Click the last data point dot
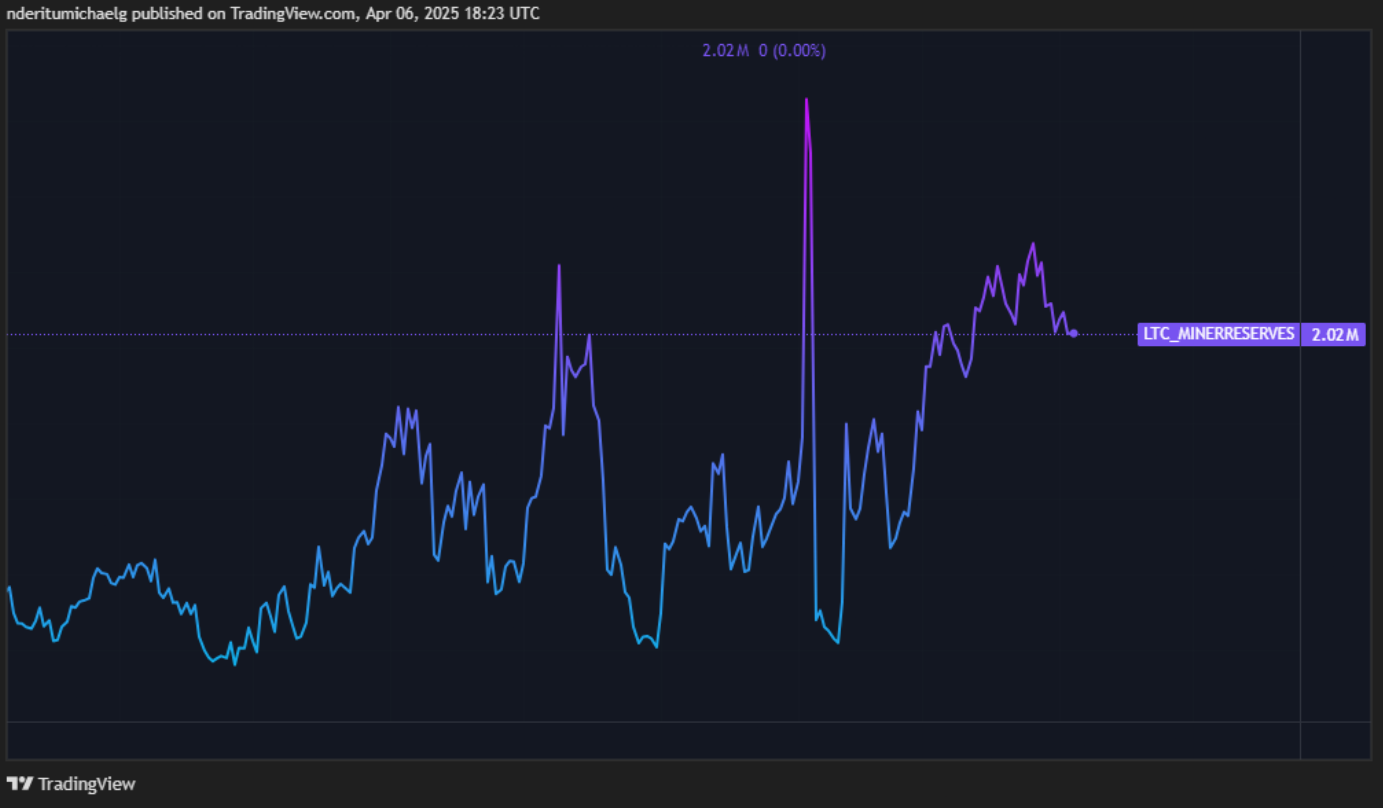This screenshot has height=808, width=1383. tap(1074, 333)
